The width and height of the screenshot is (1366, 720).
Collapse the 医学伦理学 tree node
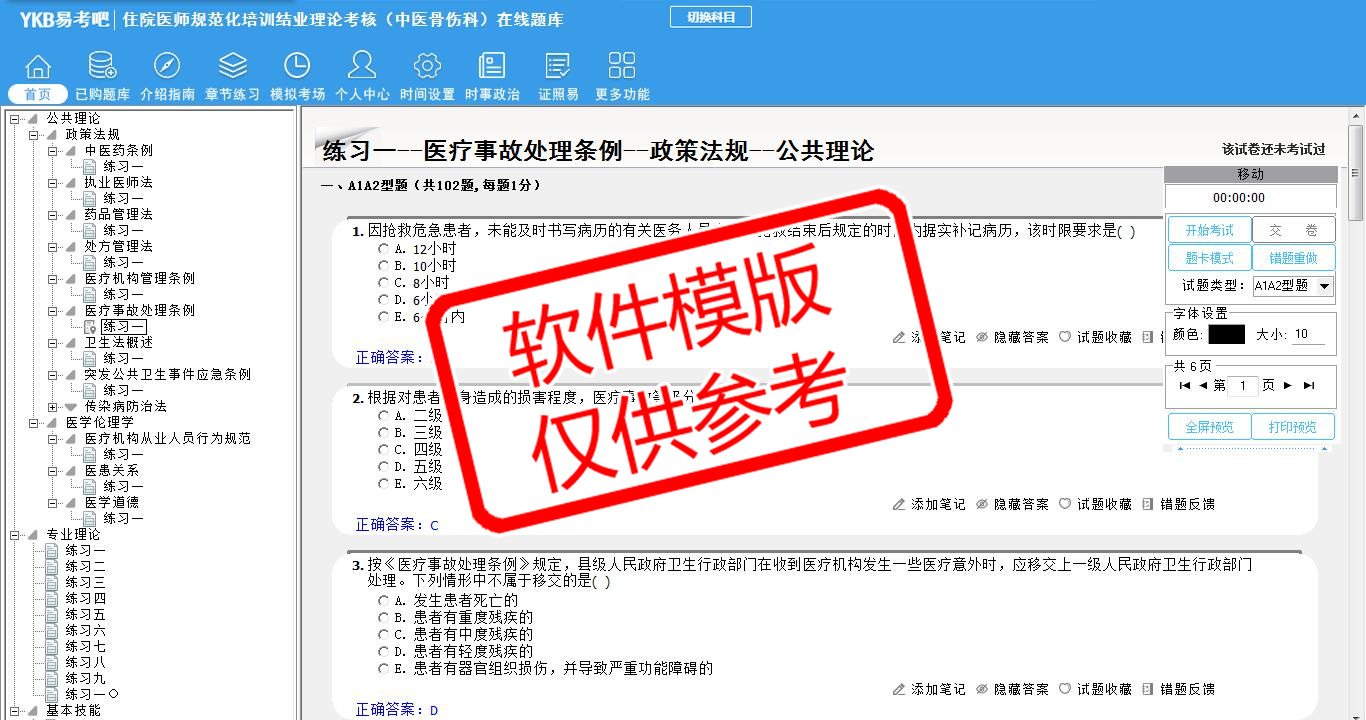pos(34,423)
